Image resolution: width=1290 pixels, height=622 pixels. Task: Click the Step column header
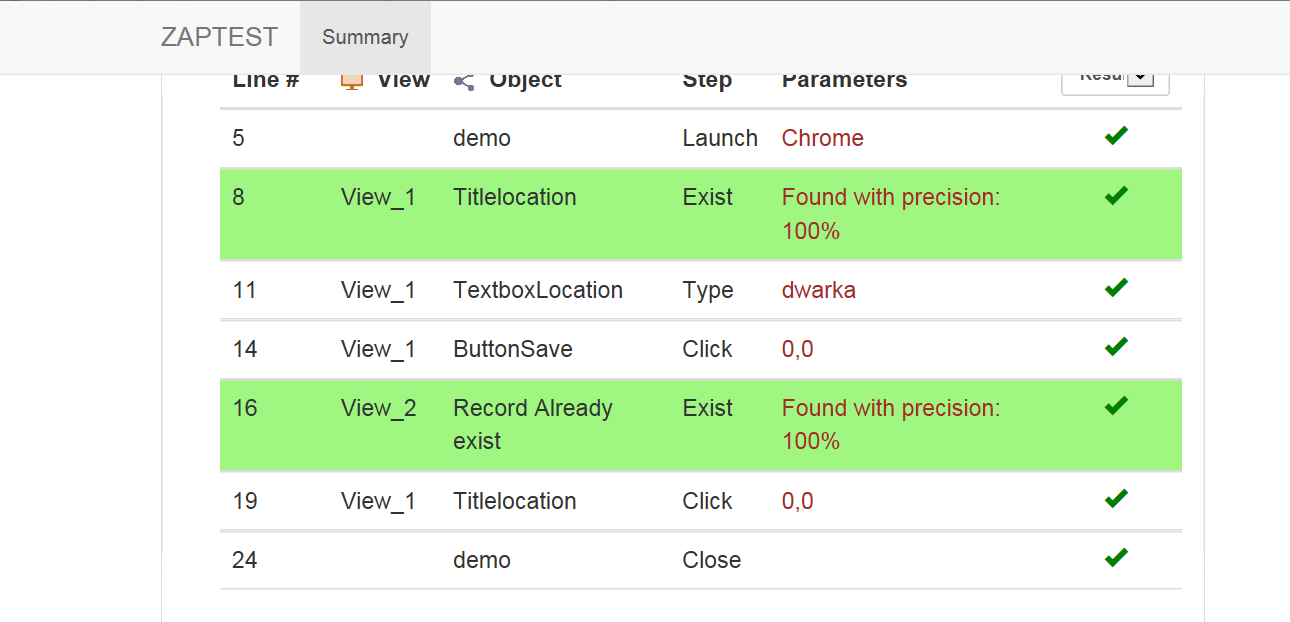[x=707, y=80]
